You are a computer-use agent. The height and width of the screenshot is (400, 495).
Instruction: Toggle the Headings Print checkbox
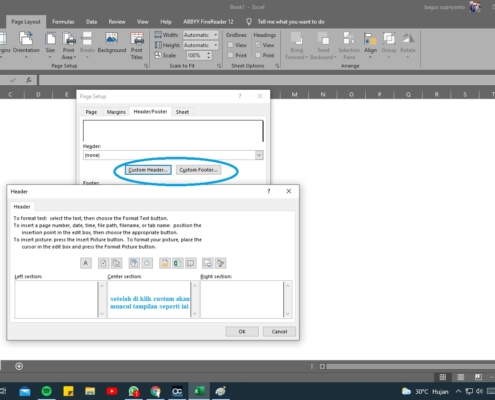coord(258,55)
